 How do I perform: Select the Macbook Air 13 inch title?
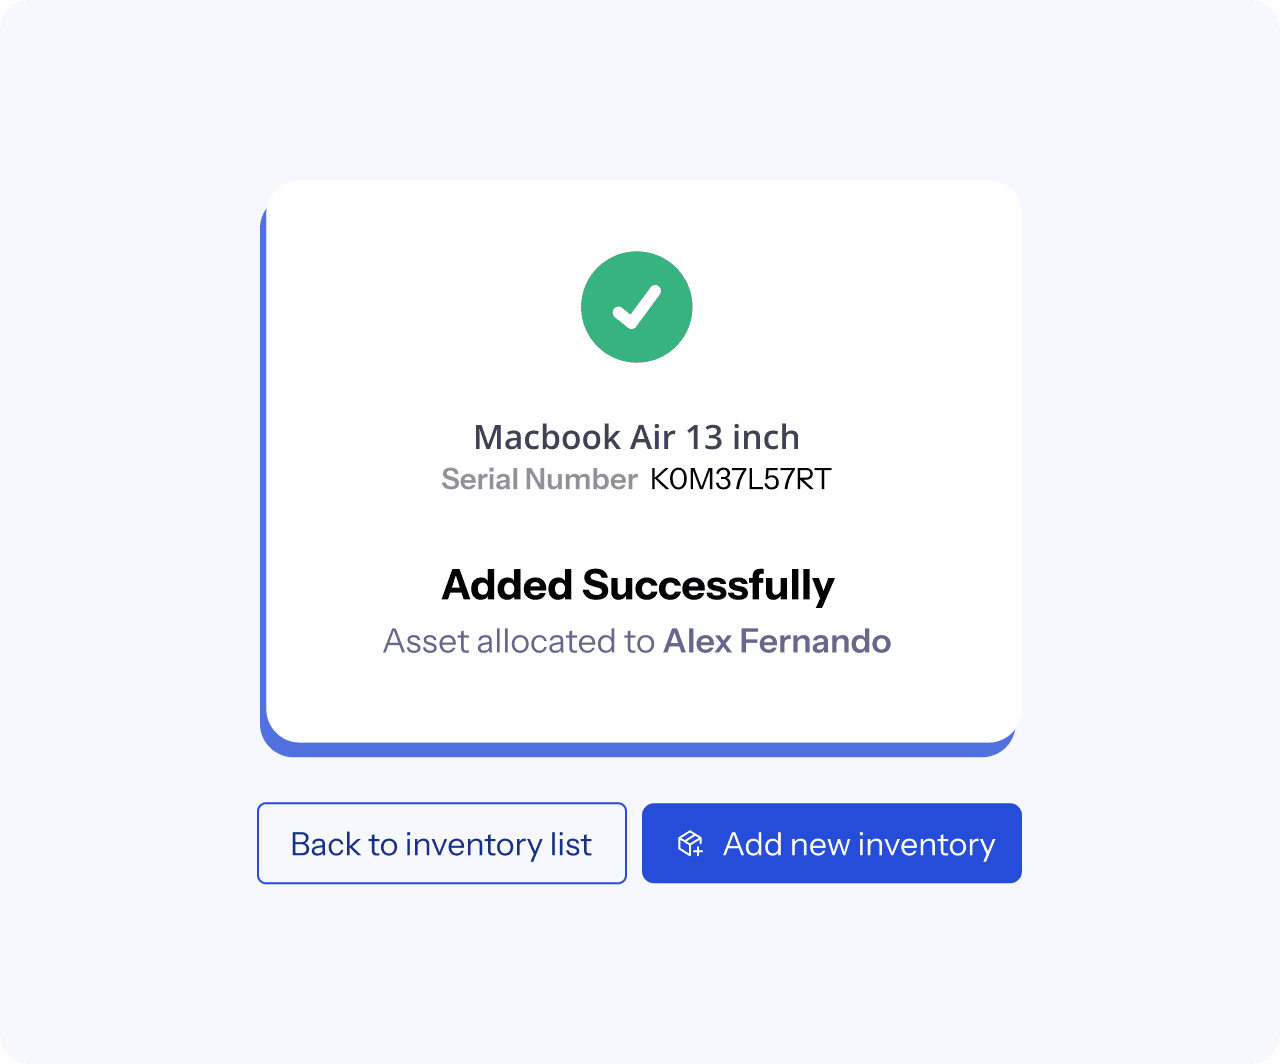tap(637, 437)
